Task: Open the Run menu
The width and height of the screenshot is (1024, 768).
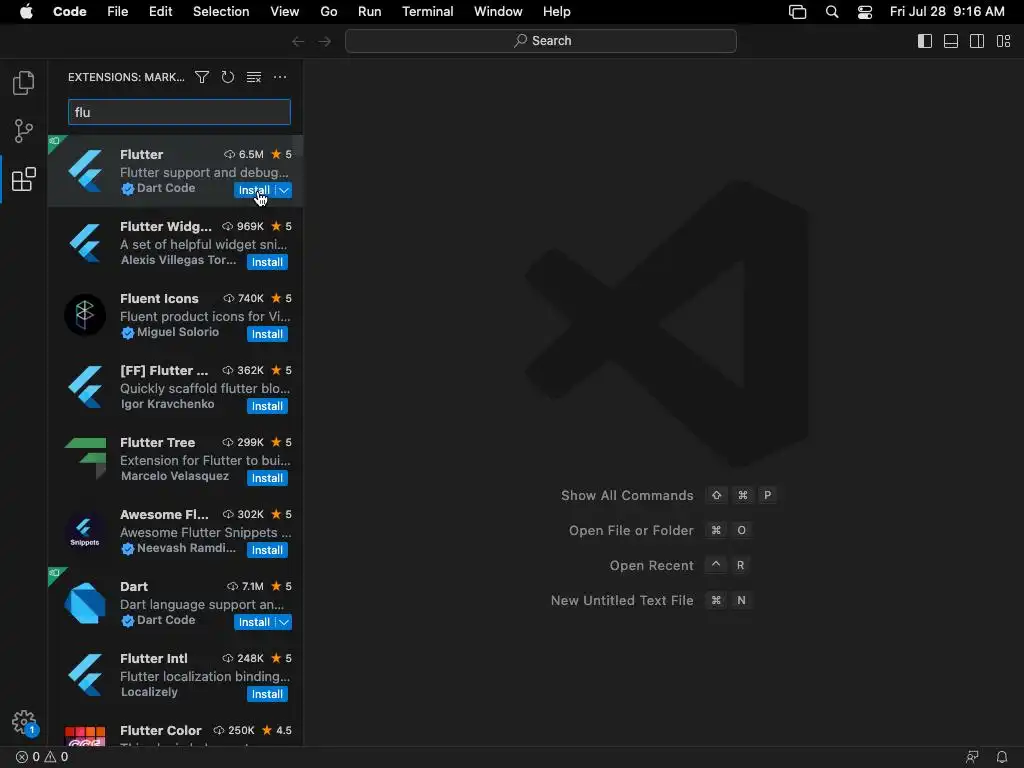Action: tap(370, 12)
